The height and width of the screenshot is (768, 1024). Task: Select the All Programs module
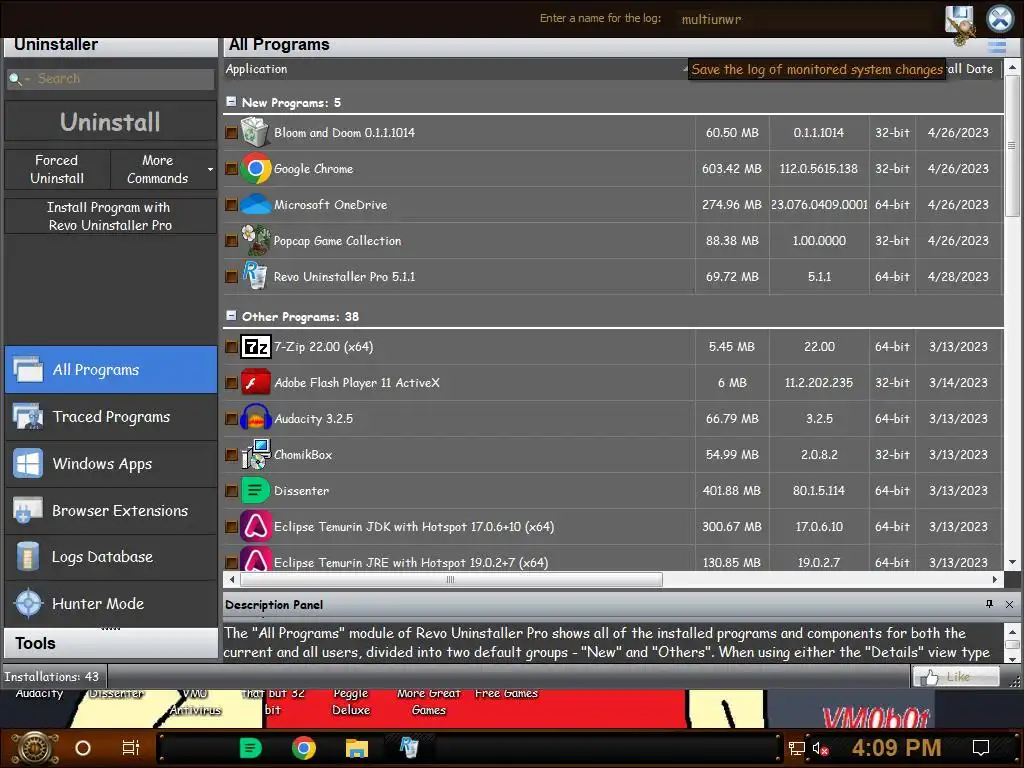pos(111,370)
